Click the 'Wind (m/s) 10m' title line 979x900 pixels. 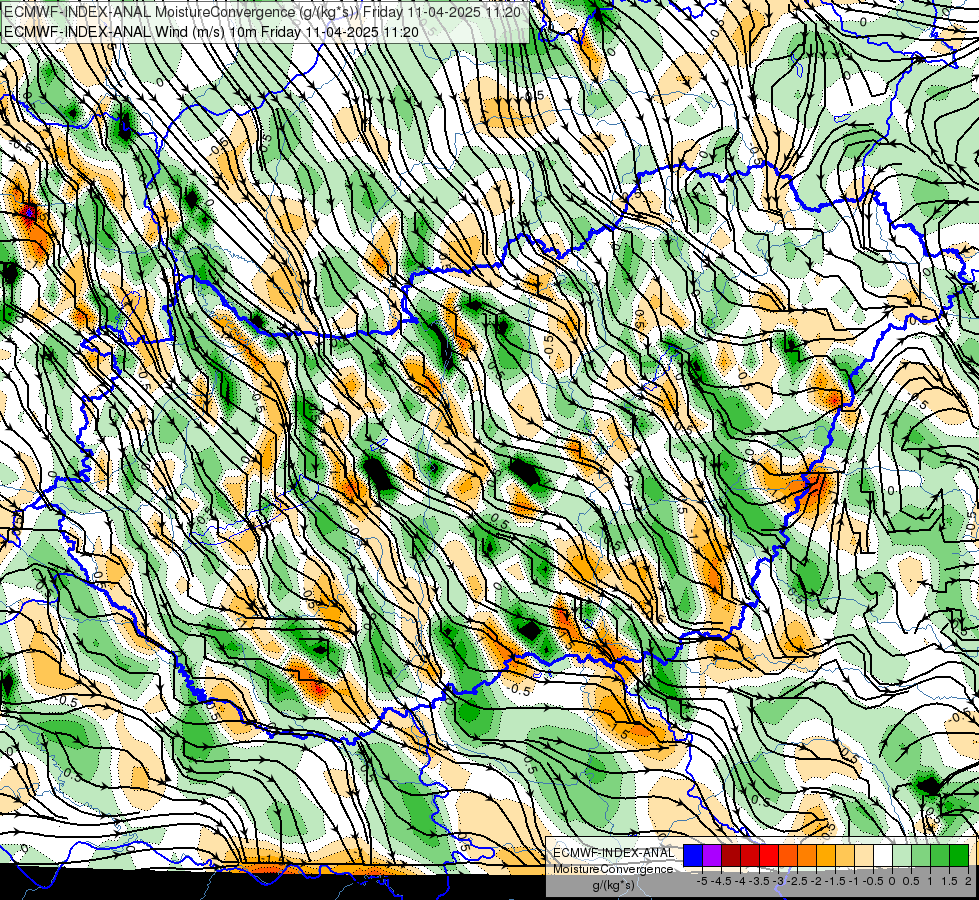(x=211, y=31)
